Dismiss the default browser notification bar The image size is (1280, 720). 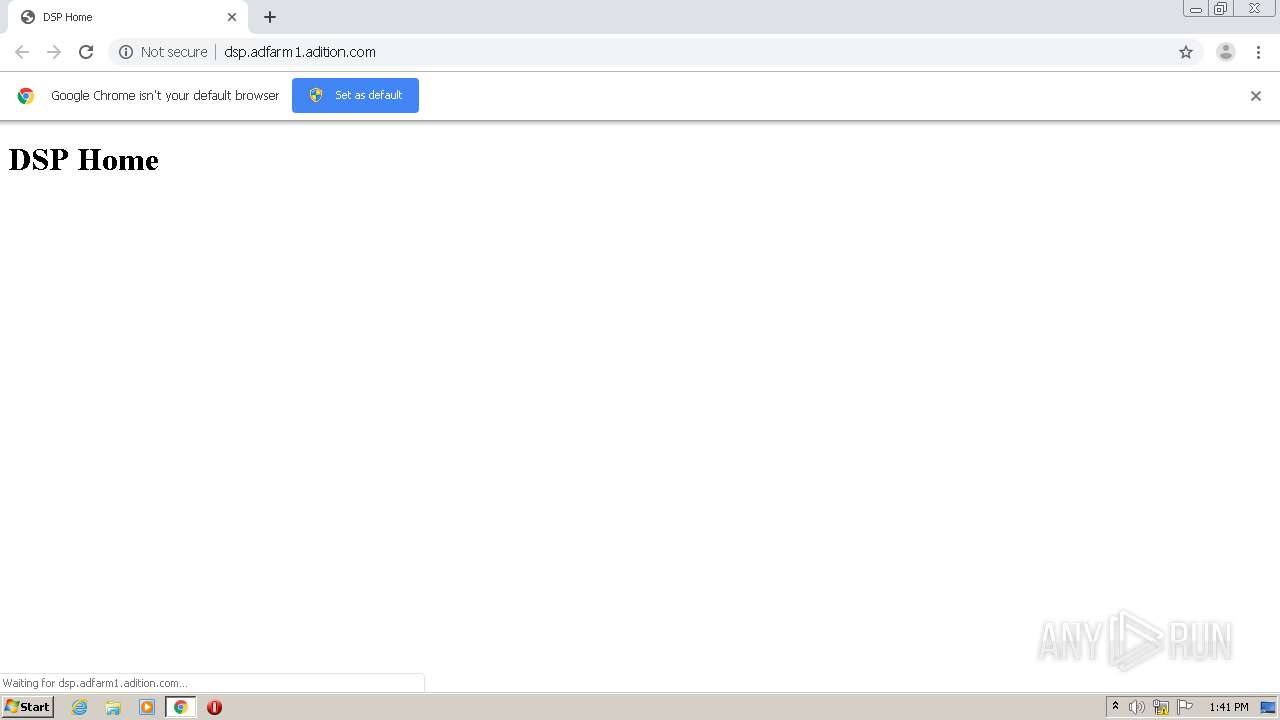[1256, 96]
